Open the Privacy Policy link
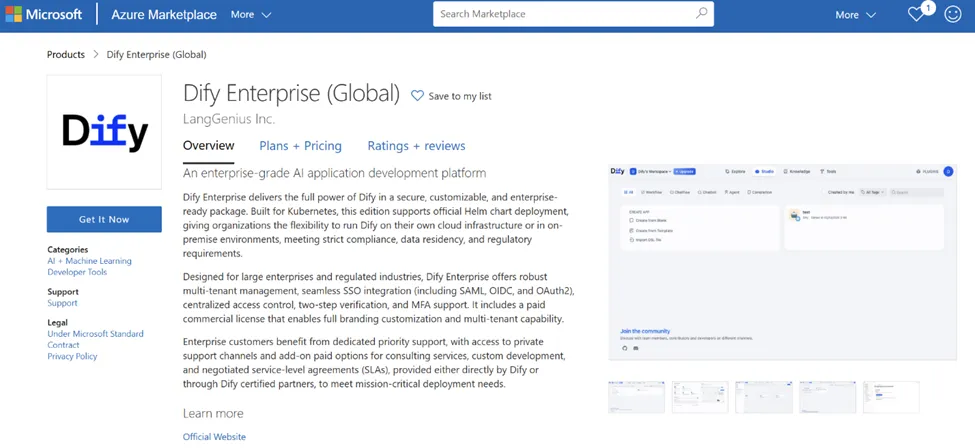Screen dimensions: 975x448 click(72, 357)
